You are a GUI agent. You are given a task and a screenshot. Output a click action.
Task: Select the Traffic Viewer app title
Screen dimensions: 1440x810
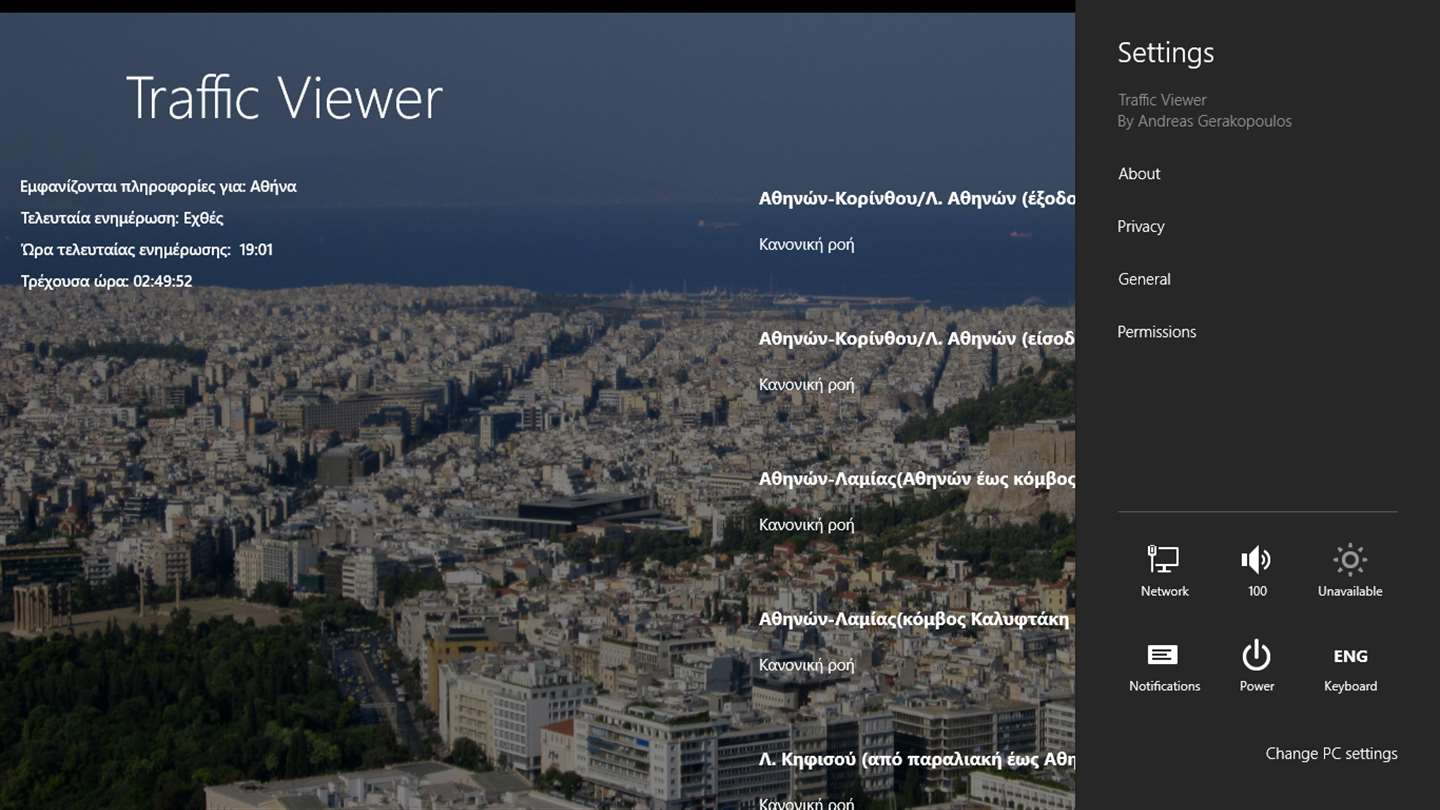pyautogui.click(x=284, y=98)
